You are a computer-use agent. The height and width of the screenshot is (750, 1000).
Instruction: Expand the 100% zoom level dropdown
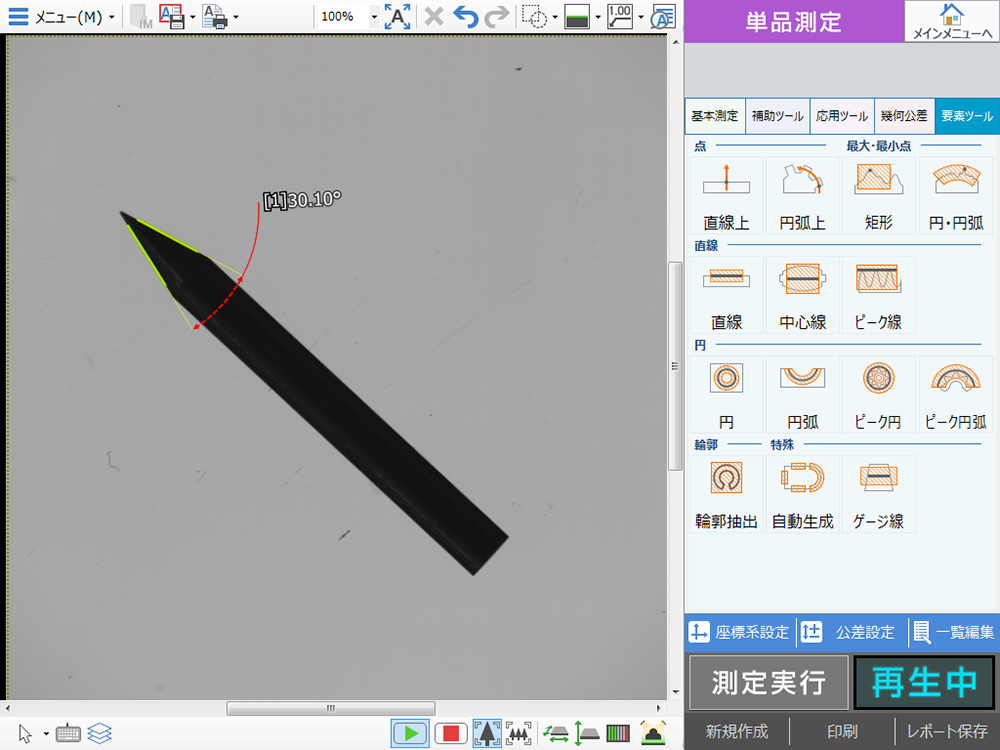(x=374, y=17)
